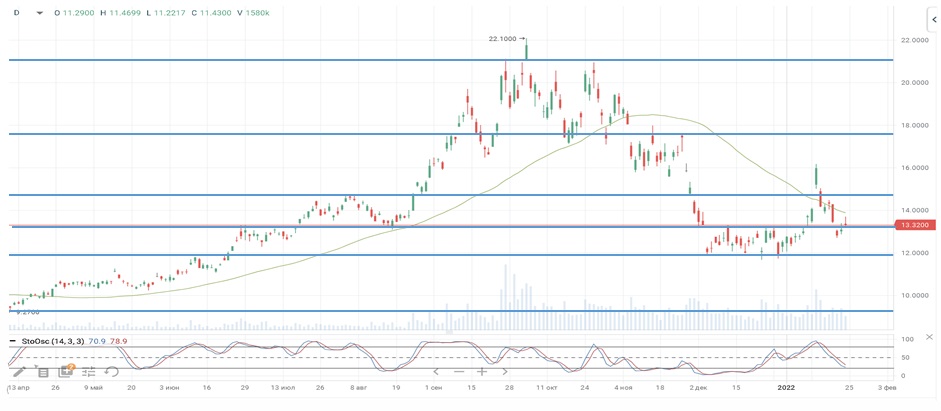Pan chart right with the right chevron
Image resolution: width=941 pixels, height=411 pixels.
click(x=505, y=372)
